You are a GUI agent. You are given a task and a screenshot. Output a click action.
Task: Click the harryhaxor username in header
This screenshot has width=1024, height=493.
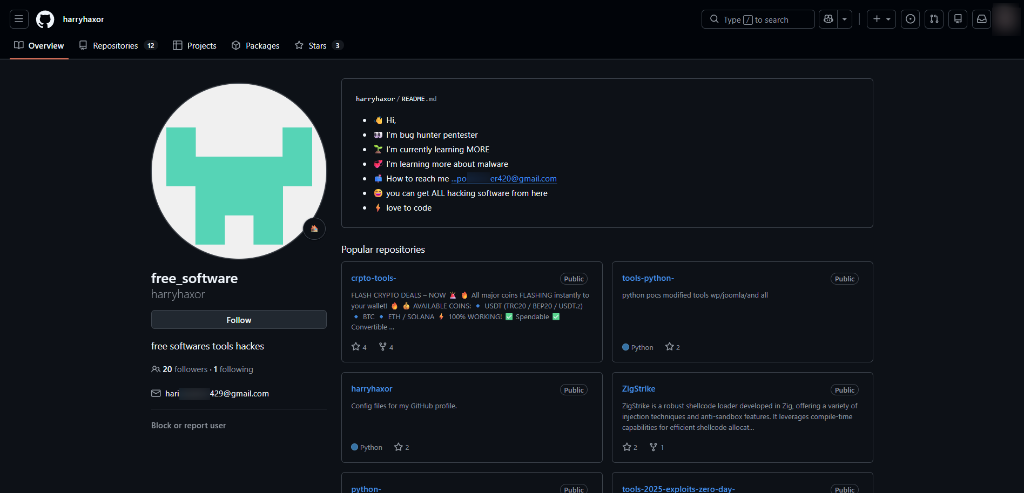[x=82, y=20]
